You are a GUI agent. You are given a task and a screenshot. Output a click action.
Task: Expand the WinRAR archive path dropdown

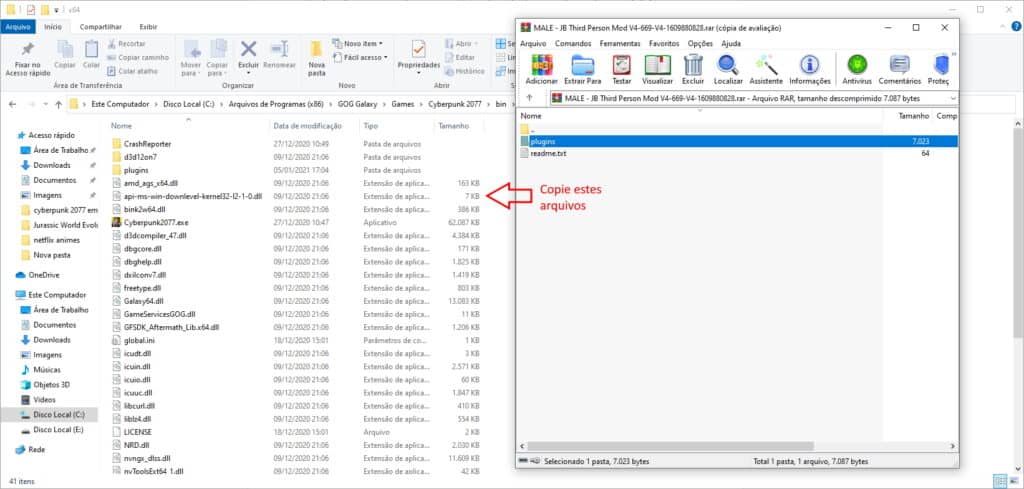pyautogui.click(x=953, y=98)
